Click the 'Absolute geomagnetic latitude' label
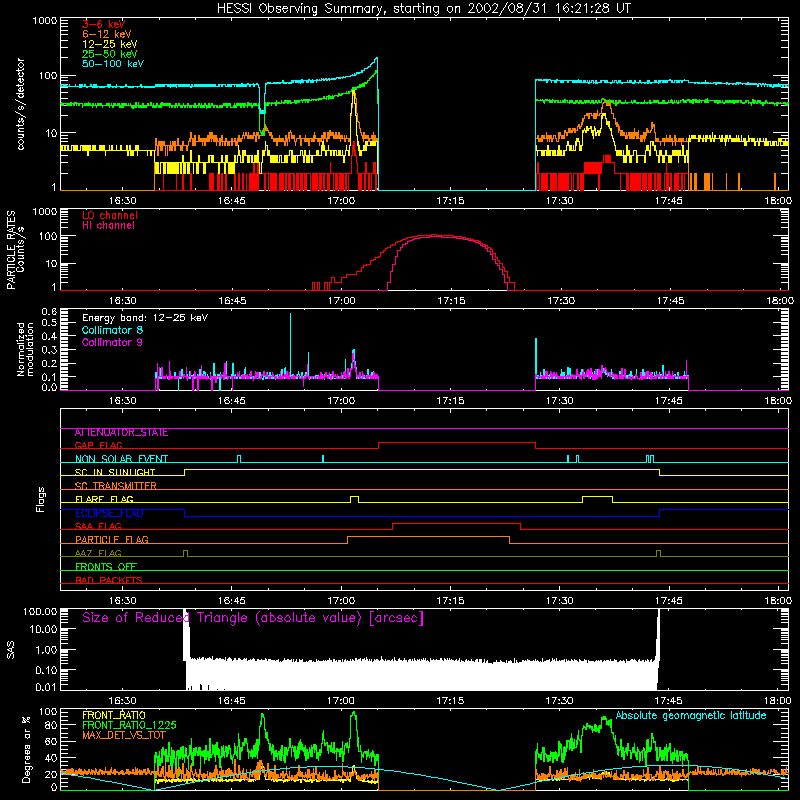 pos(691,715)
